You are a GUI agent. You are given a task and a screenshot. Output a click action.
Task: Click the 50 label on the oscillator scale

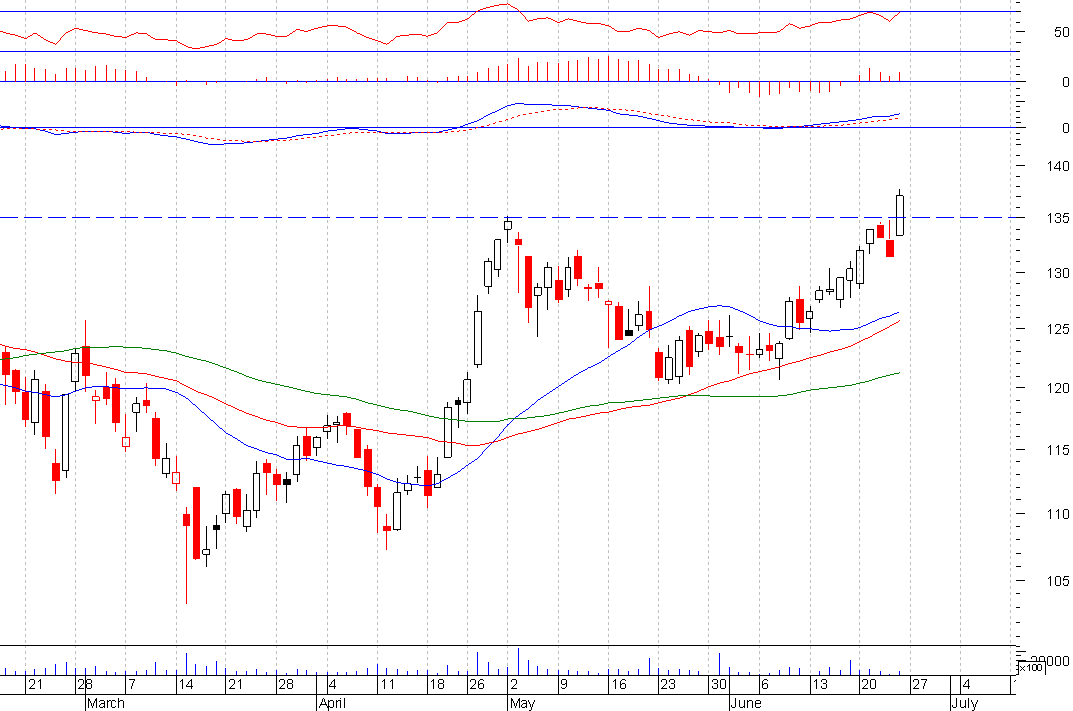pyautogui.click(x=1062, y=32)
